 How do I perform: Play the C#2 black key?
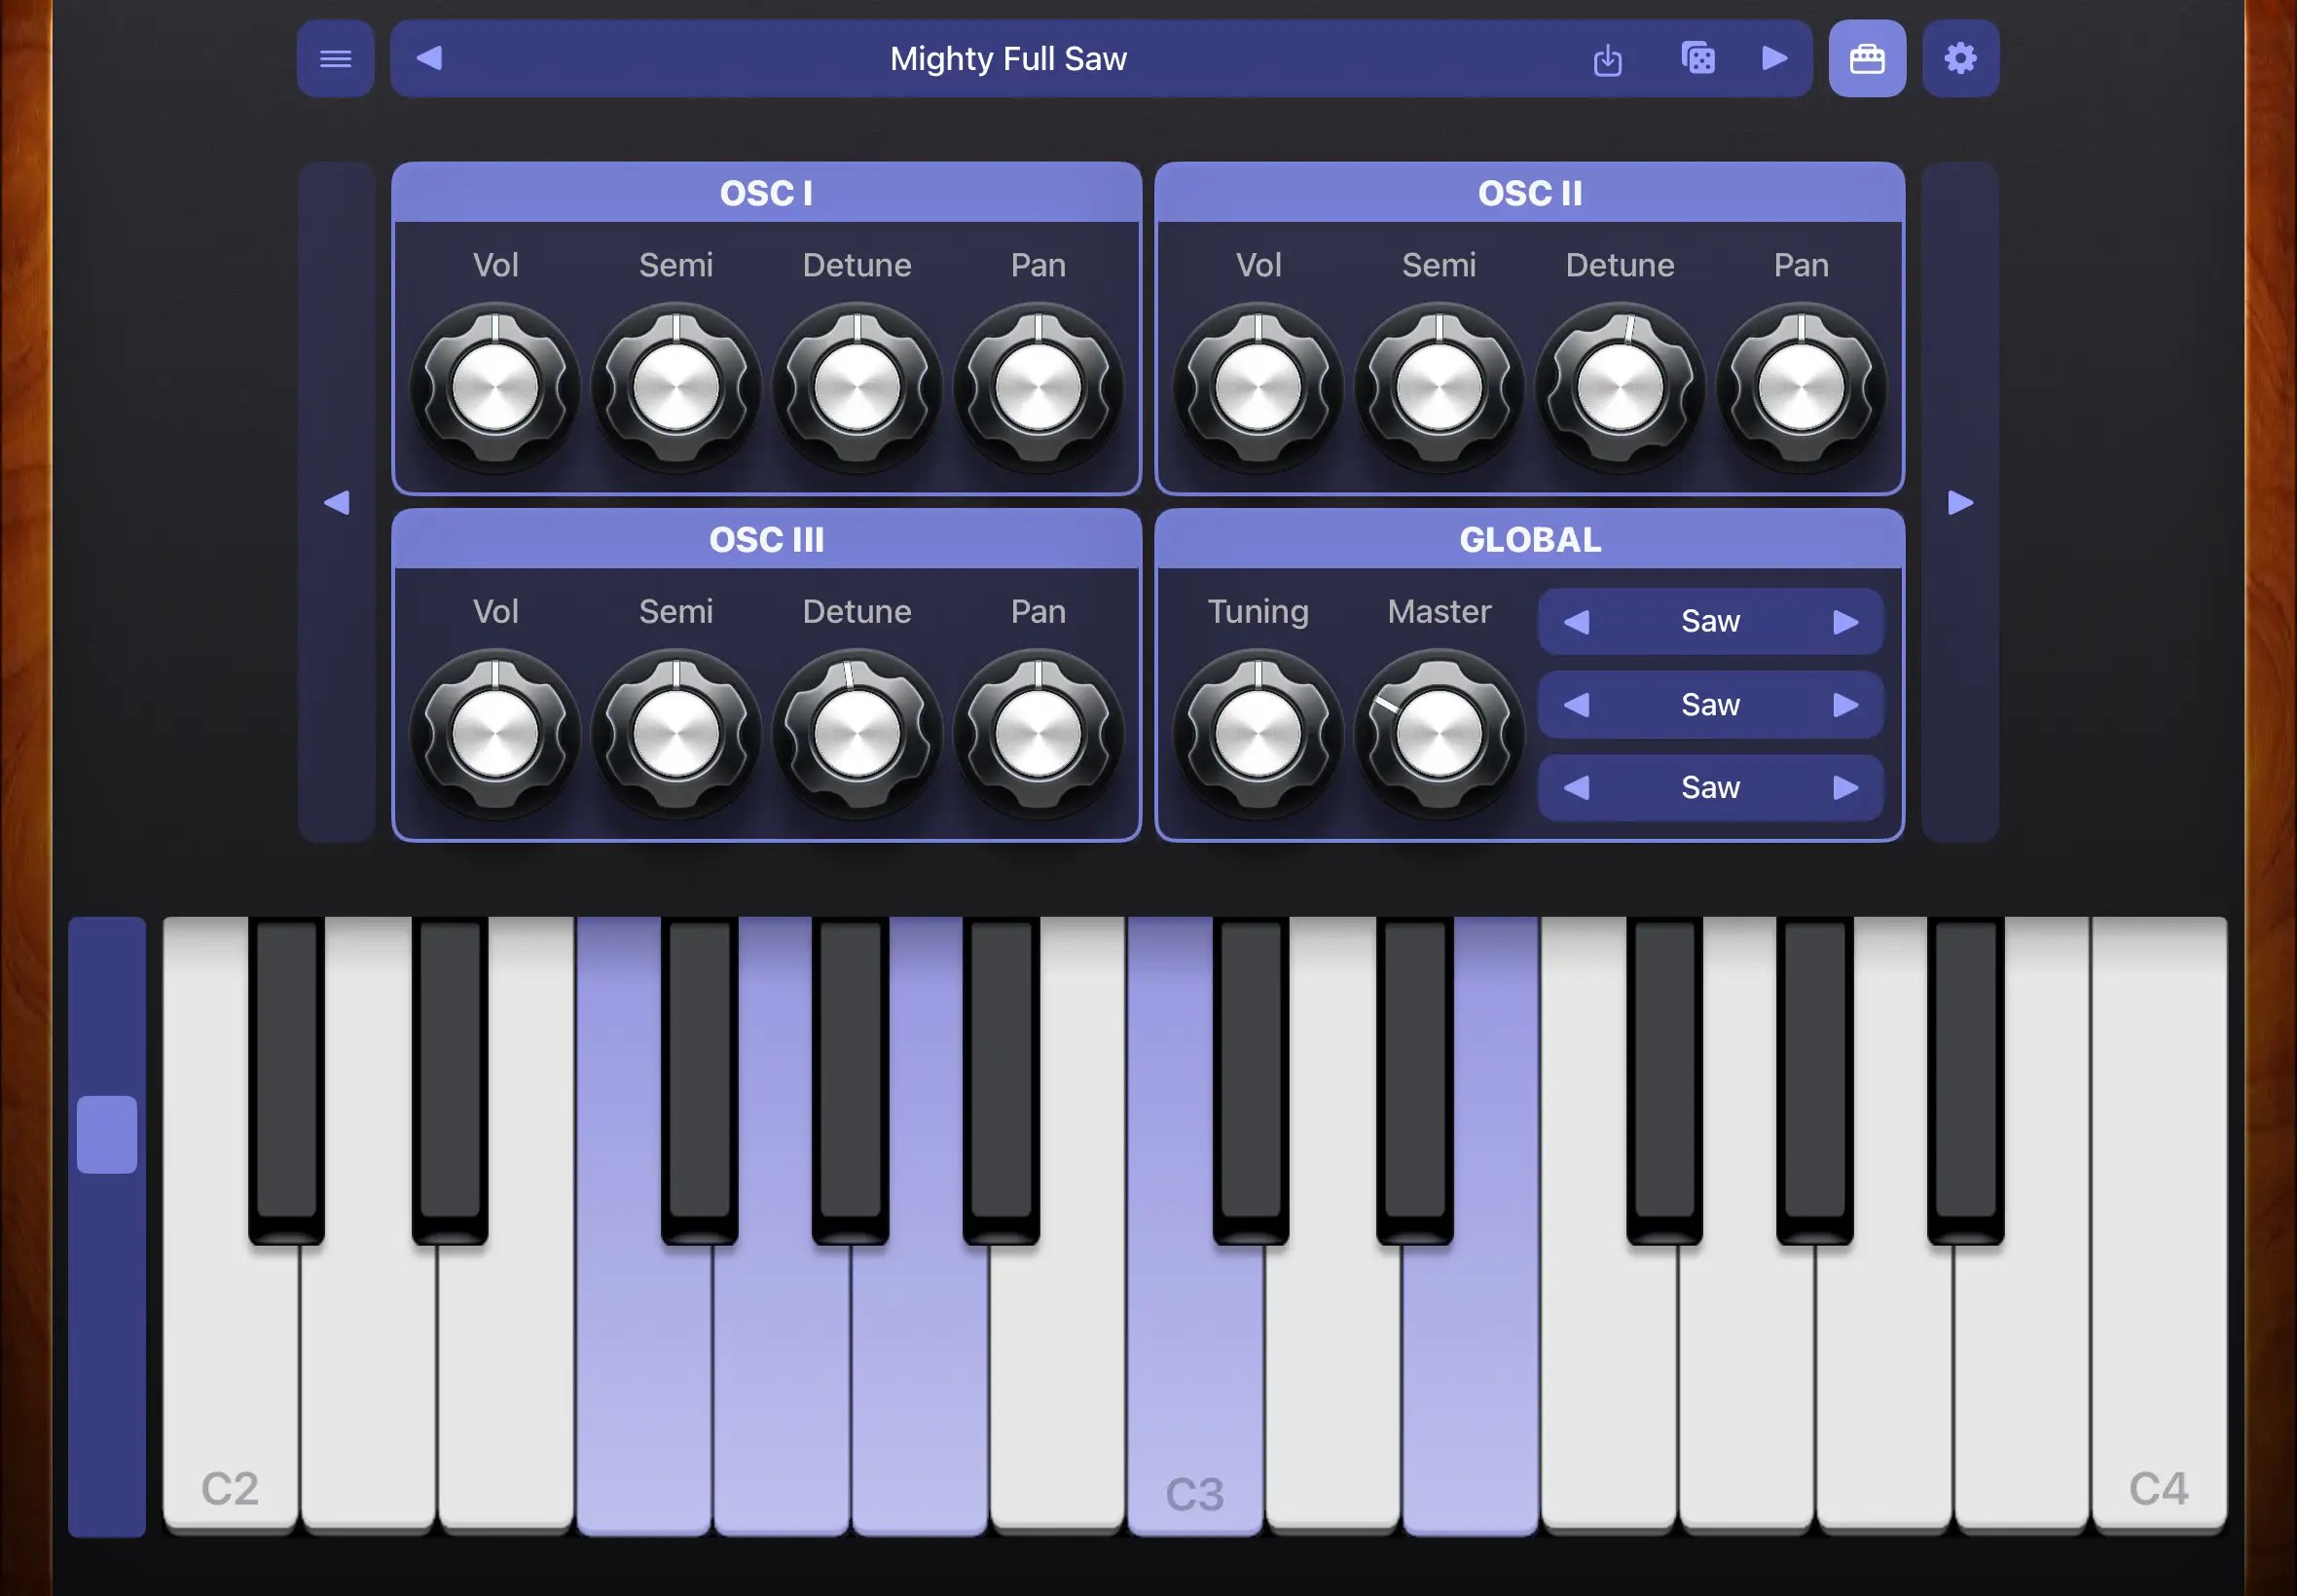286,1080
